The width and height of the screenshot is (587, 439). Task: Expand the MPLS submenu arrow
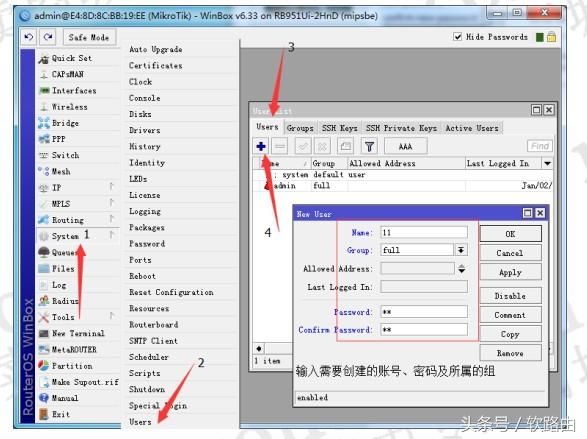pos(112,202)
